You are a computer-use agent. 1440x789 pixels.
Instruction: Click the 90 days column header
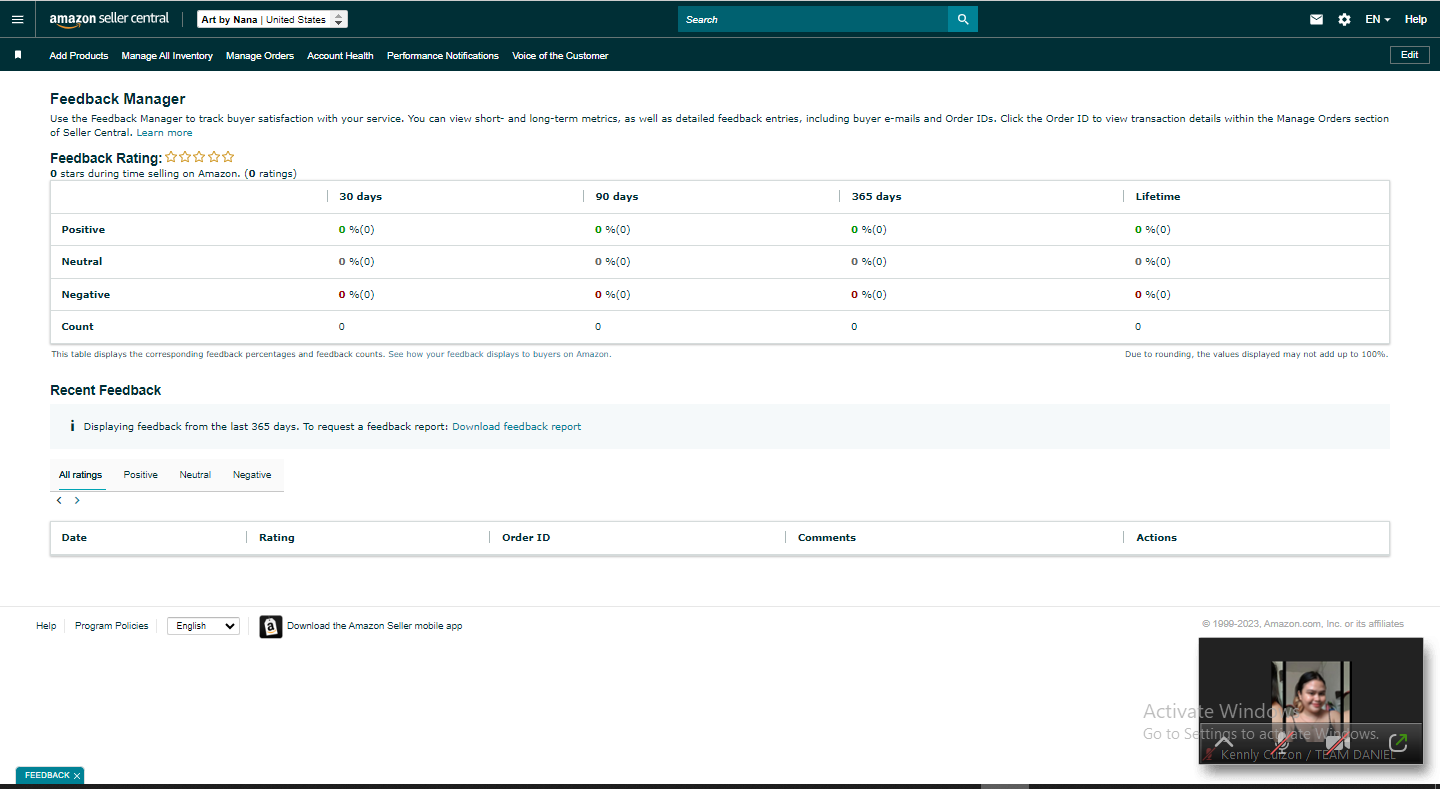pos(617,197)
